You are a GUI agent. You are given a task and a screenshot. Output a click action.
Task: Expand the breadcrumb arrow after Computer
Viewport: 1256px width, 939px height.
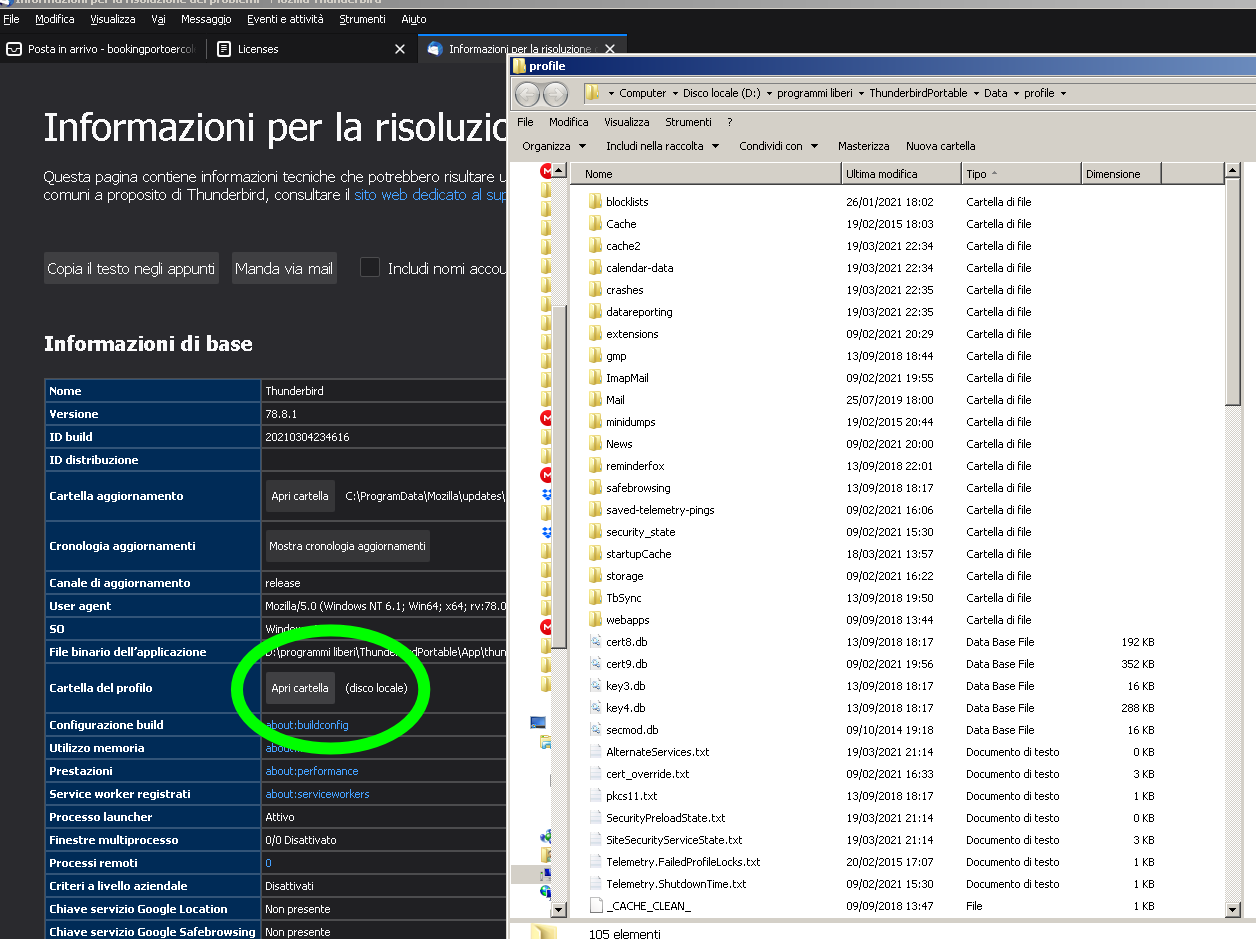pos(675,93)
